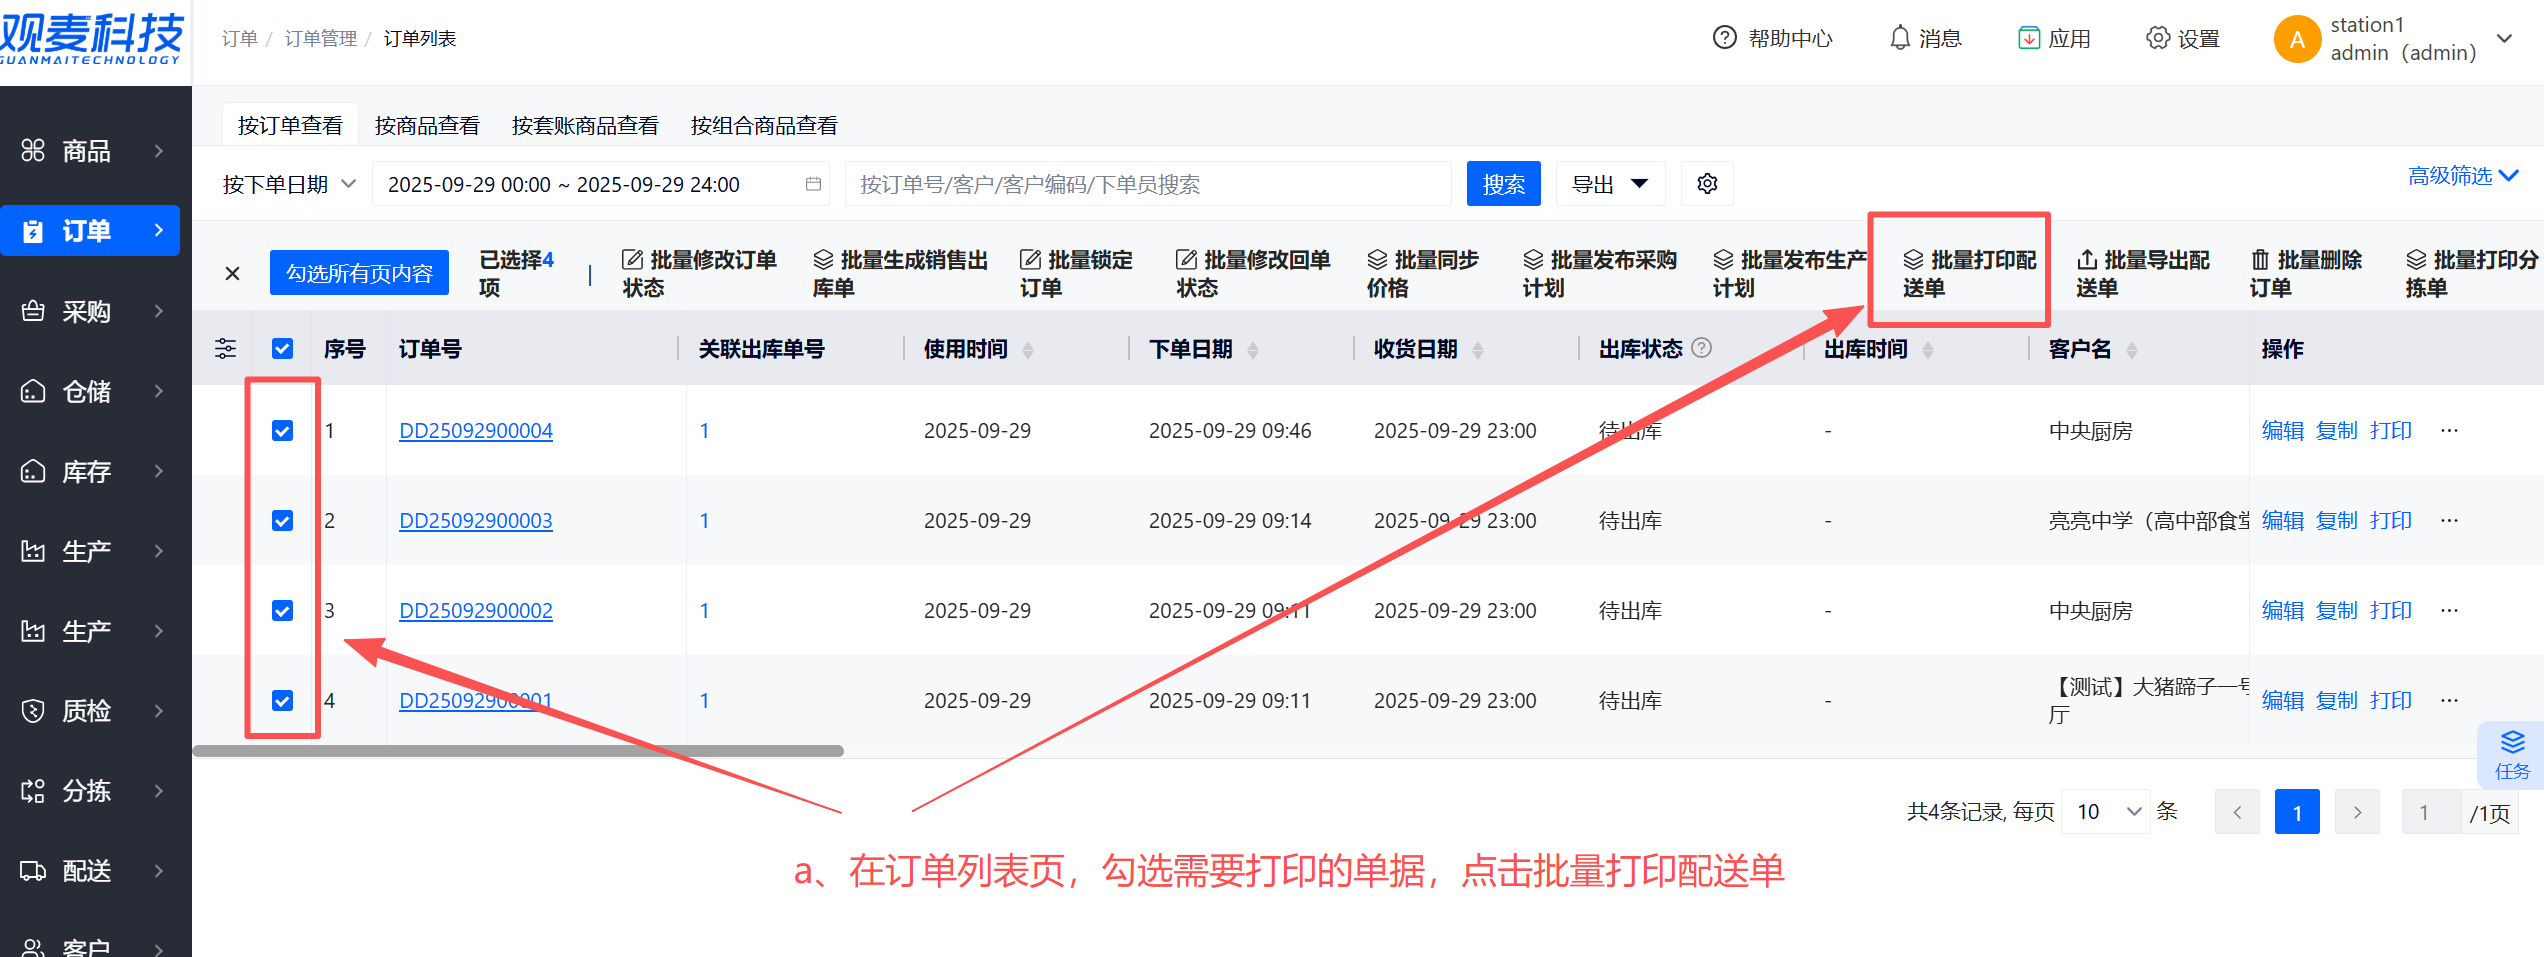Switch to the 按套账商品查看 tab
Viewport: 2544px width, 957px height.
(585, 125)
